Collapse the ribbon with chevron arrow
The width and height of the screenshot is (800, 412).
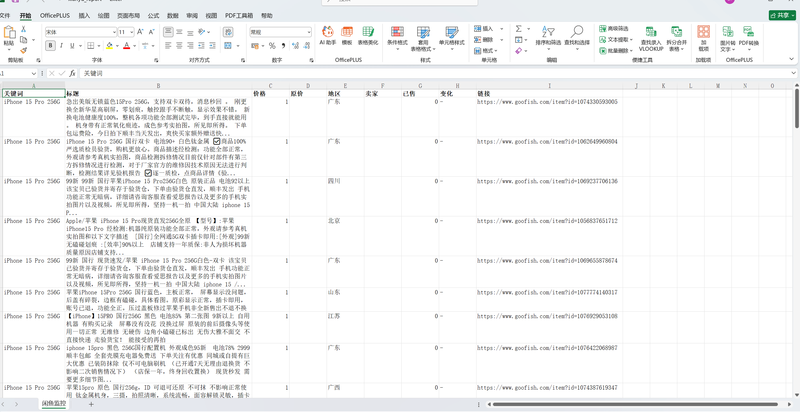point(793,60)
